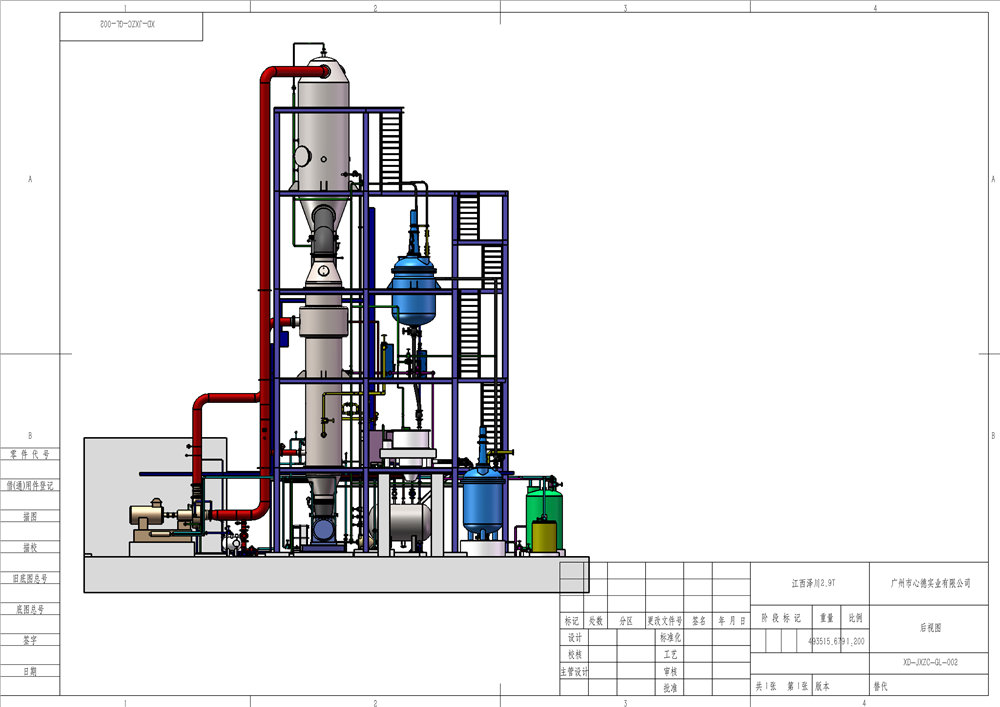The image size is (1000, 707).
Task: Click the yellow container beside green tank
Action: pos(544,534)
